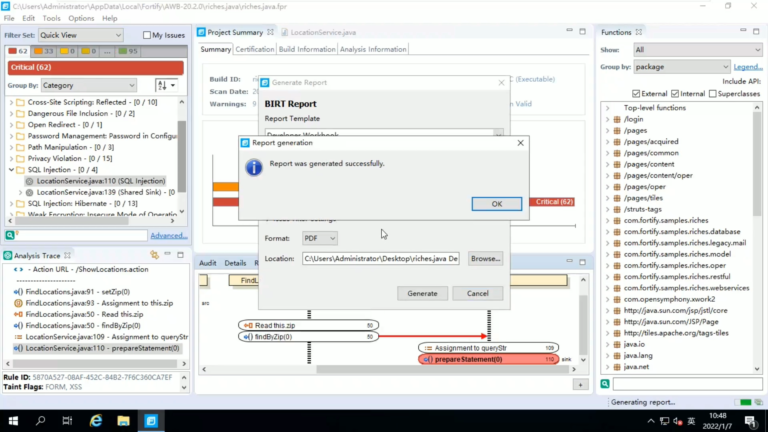Click the Generate button
The height and width of the screenshot is (432, 768).
[422, 293]
